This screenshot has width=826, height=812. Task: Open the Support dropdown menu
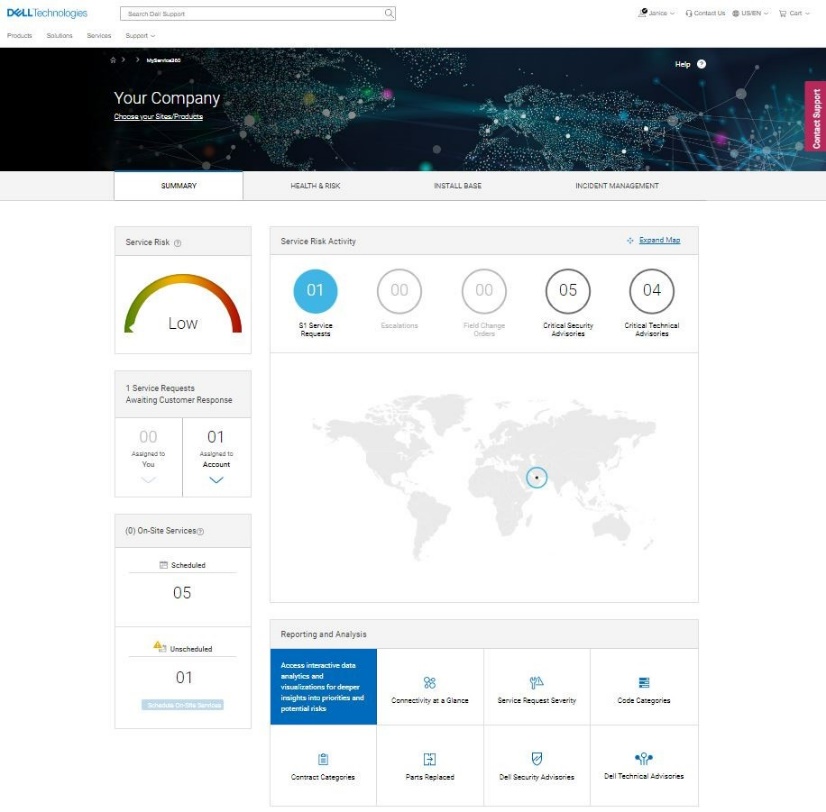140,36
